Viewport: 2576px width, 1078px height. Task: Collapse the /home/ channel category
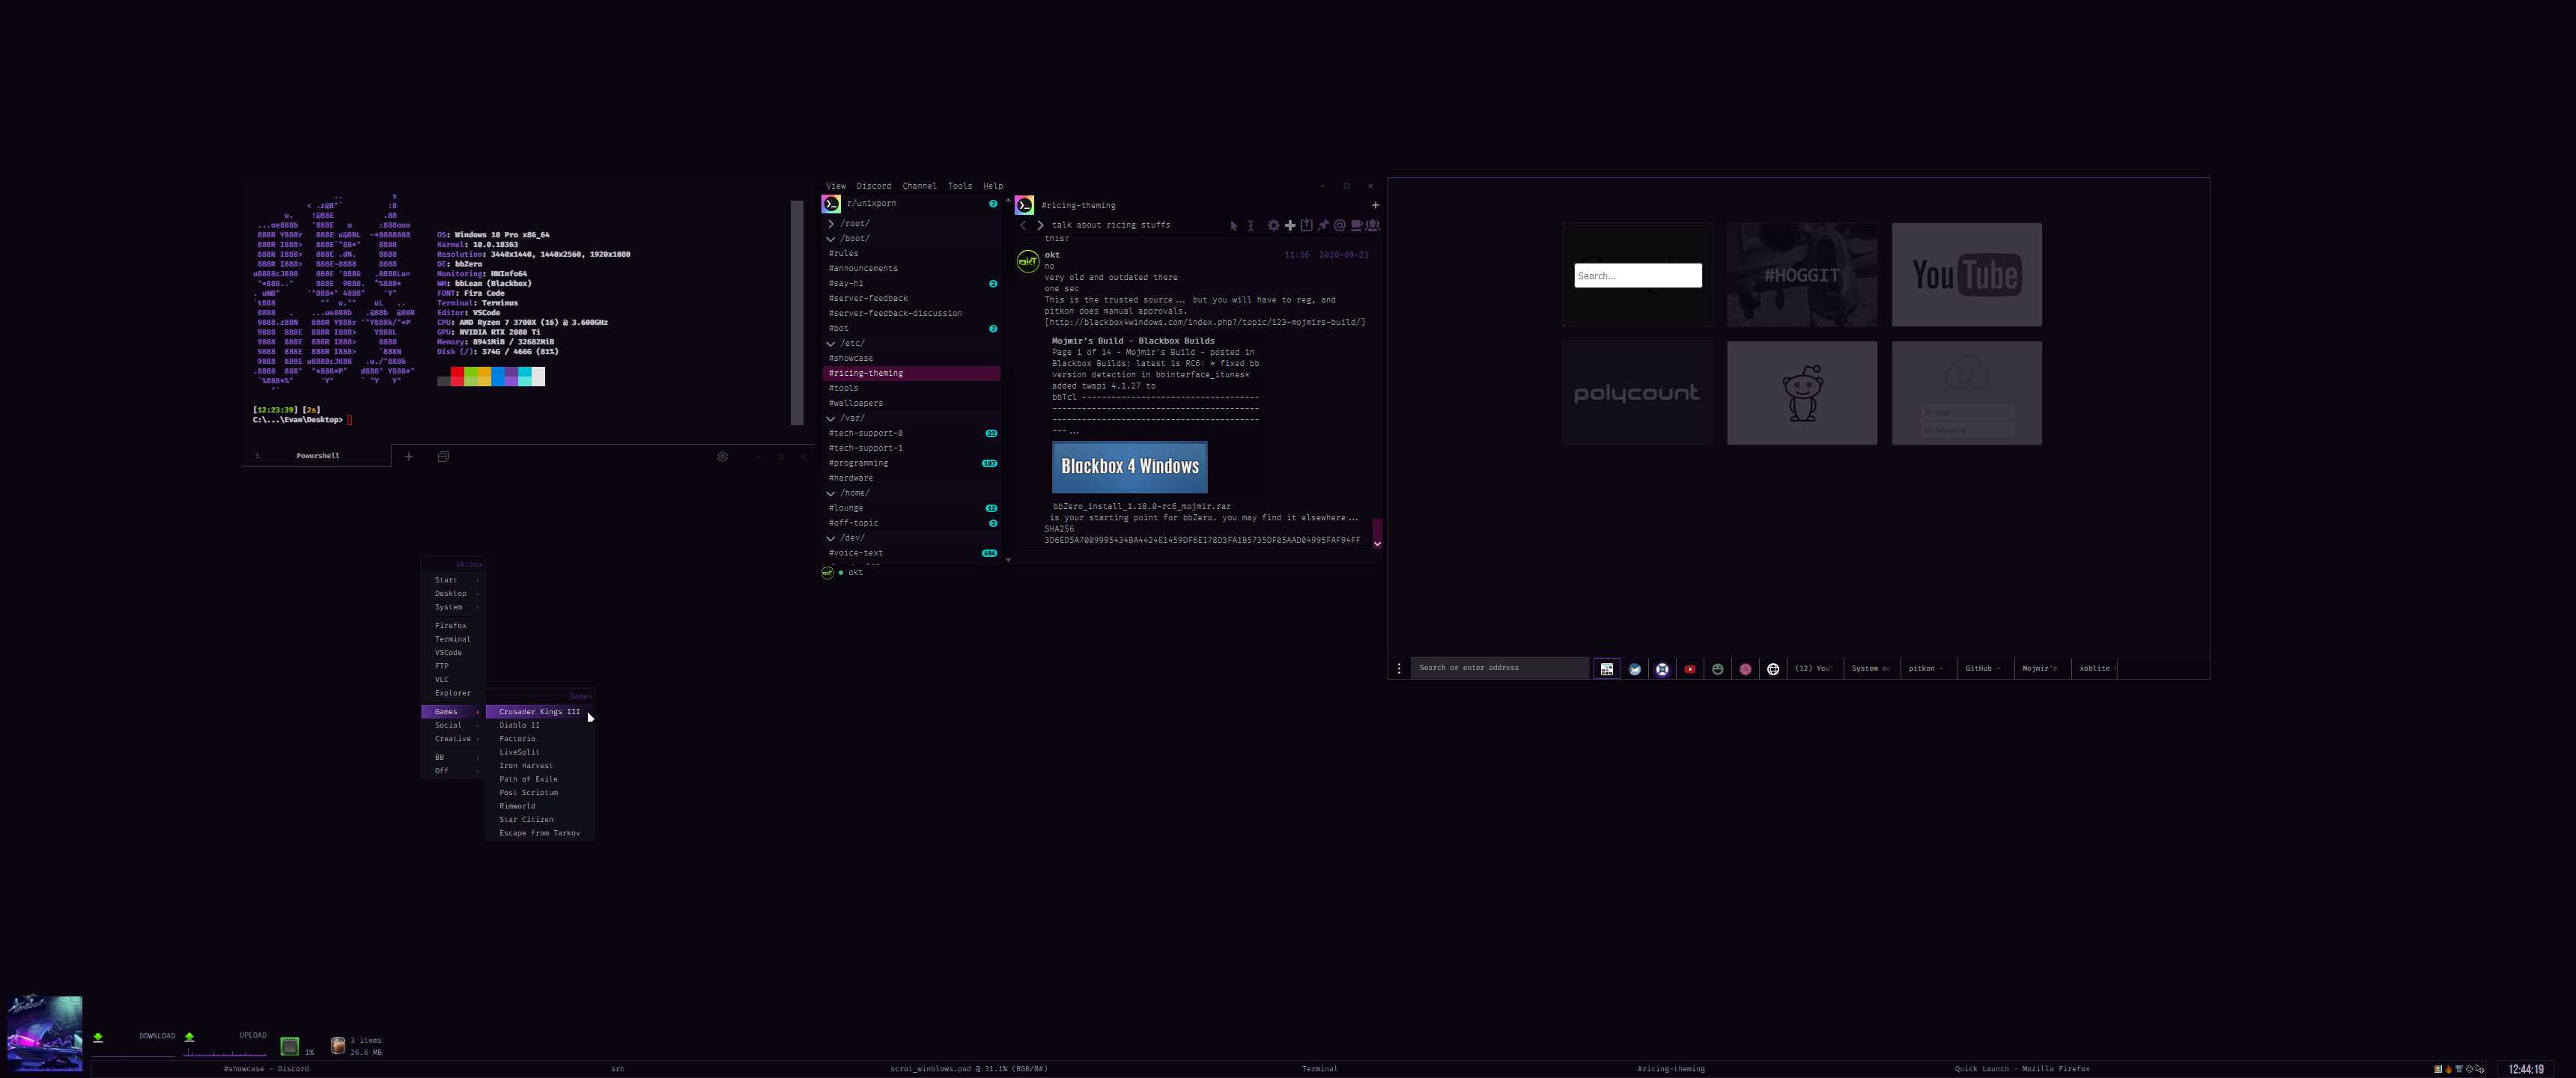(x=831, y=493)
